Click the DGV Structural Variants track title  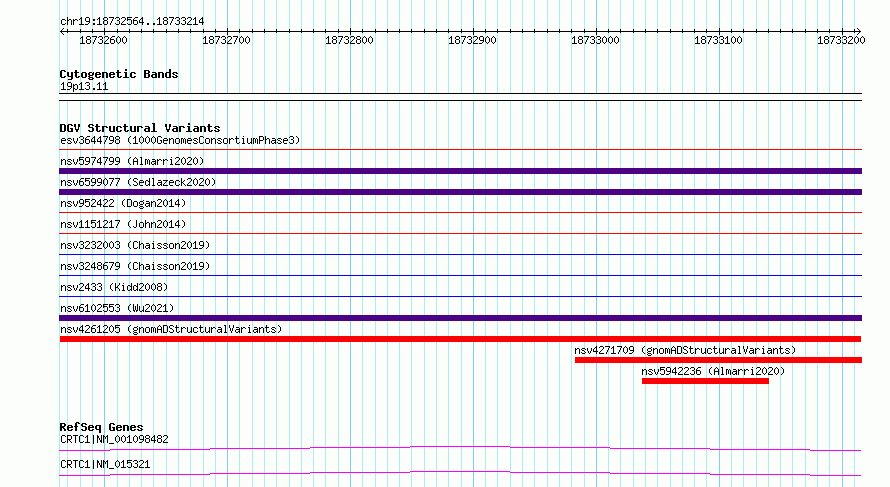(x=140, y=128)
